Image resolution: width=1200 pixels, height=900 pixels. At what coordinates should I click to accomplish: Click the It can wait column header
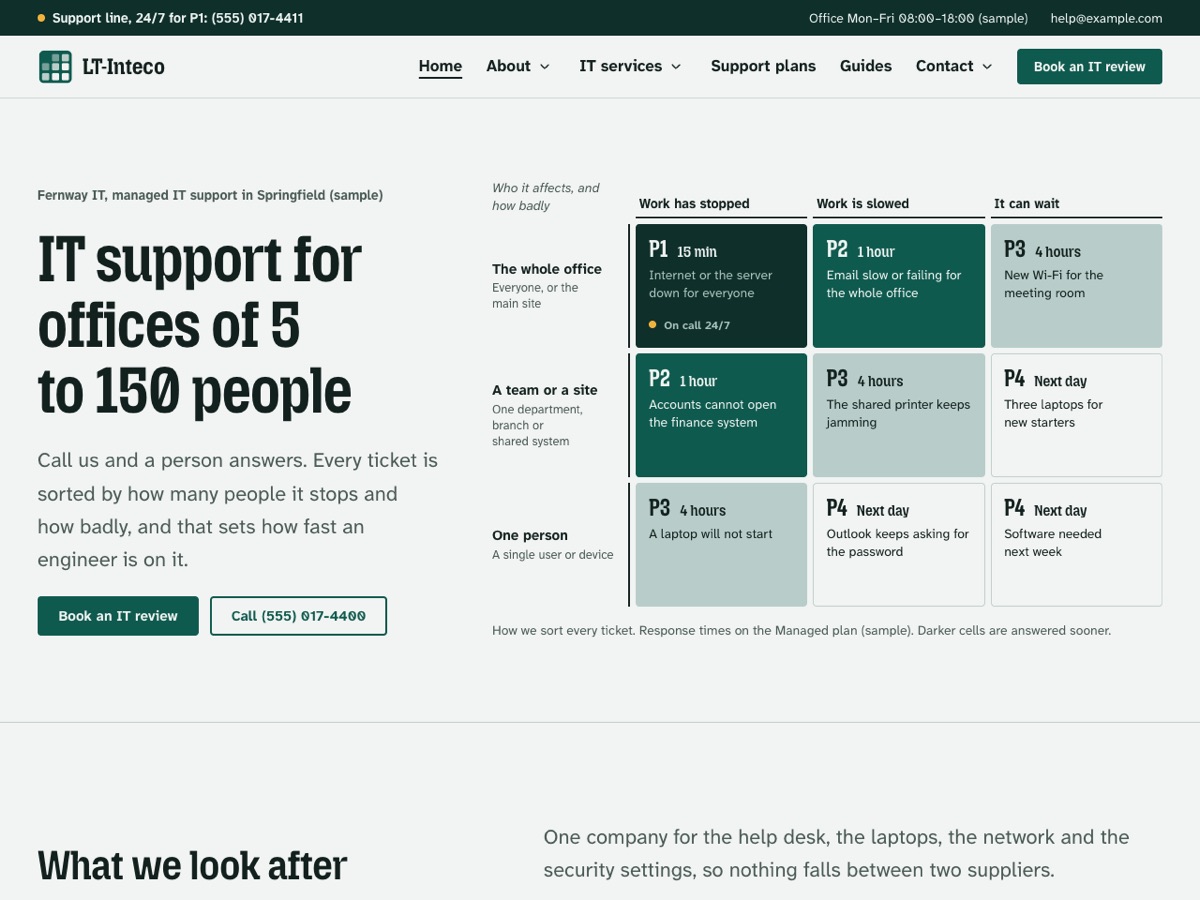[1026, 203]
